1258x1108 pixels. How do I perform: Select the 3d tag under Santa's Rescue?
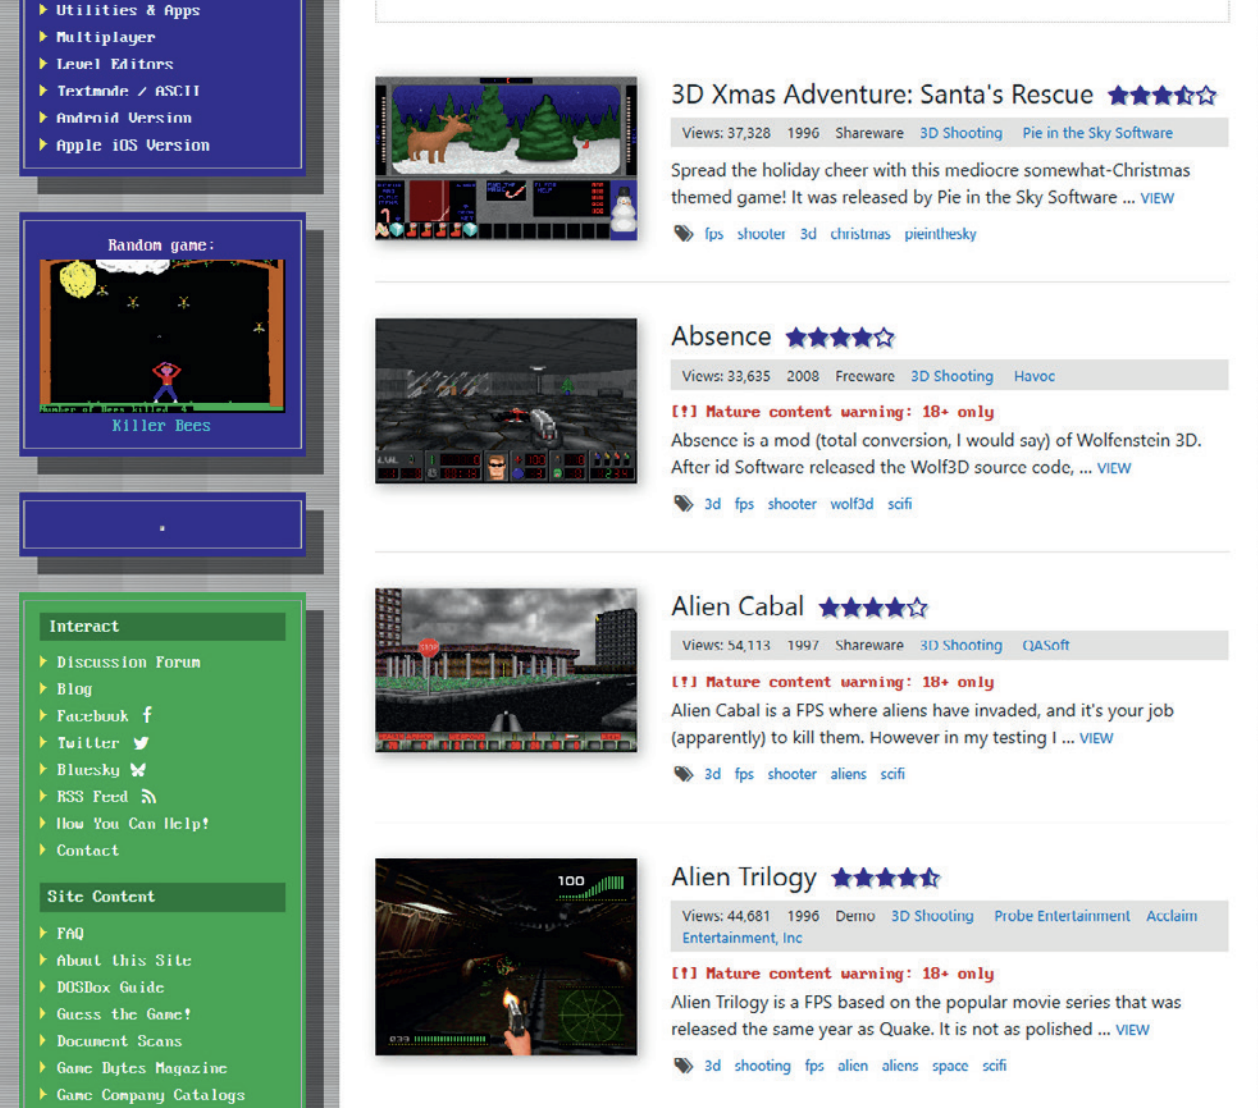(808, 234)
